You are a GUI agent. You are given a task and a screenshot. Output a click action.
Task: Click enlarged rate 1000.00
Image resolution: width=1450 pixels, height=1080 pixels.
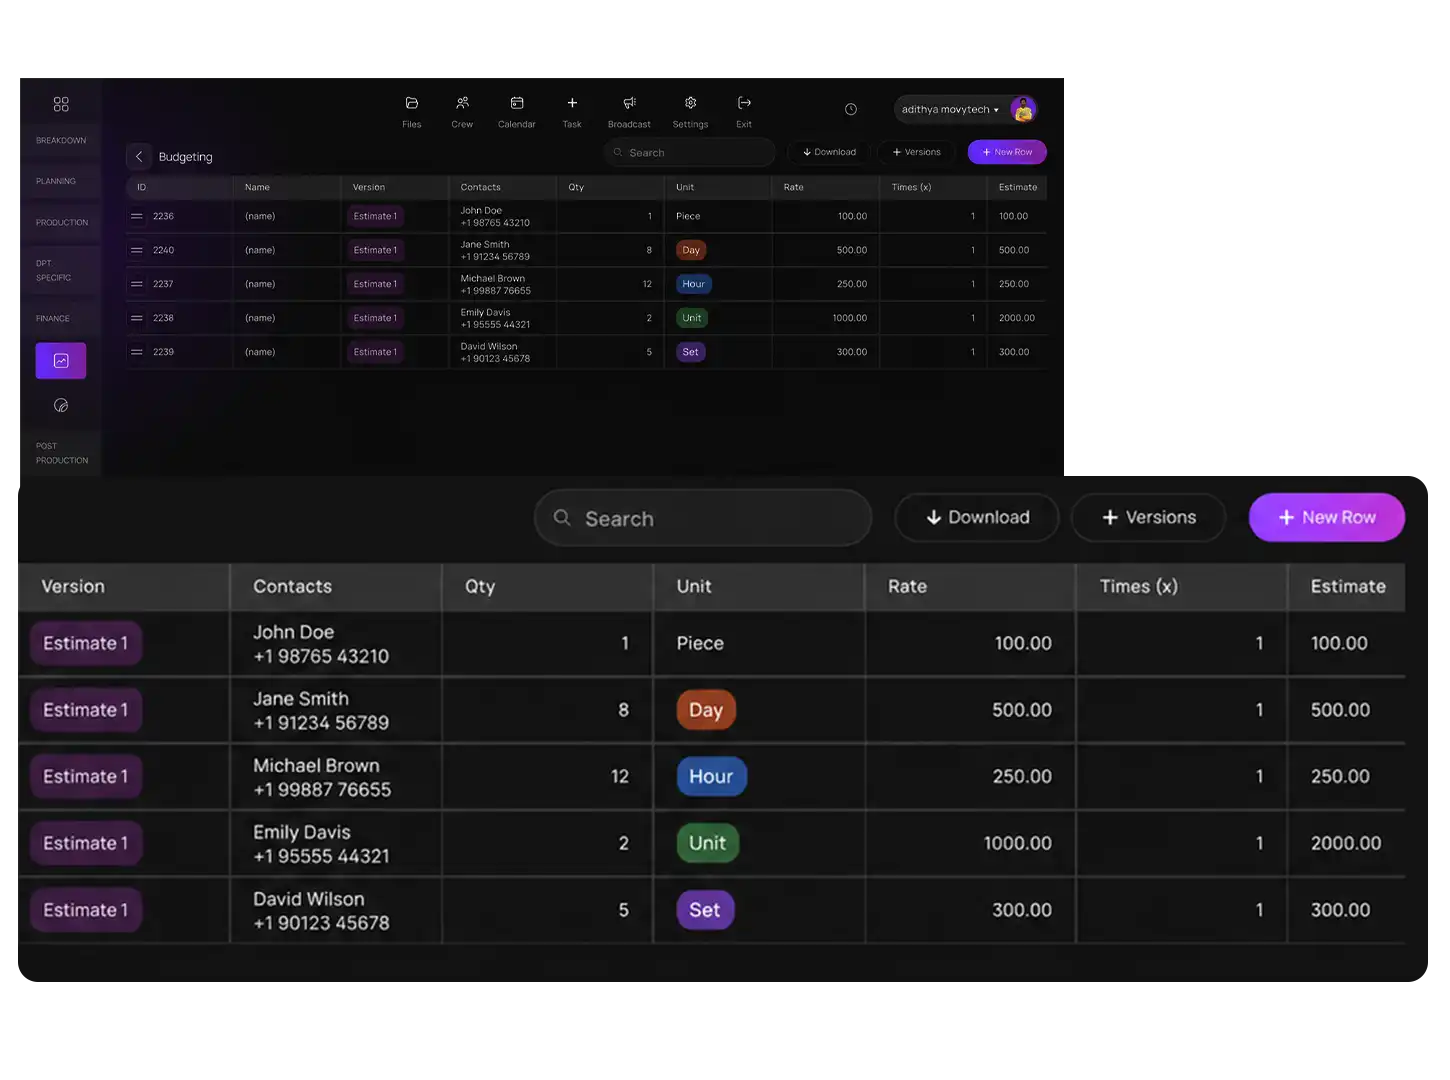[1017, 843]
